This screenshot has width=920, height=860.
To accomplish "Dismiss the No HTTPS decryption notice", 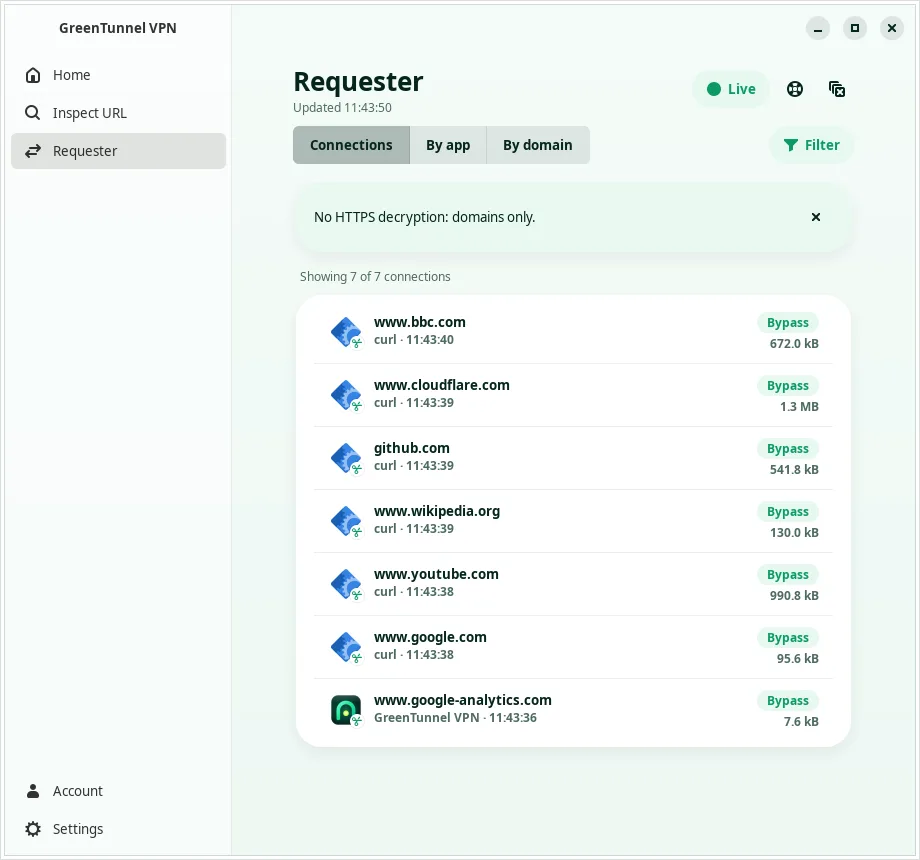I will click(x=816, y=217).
